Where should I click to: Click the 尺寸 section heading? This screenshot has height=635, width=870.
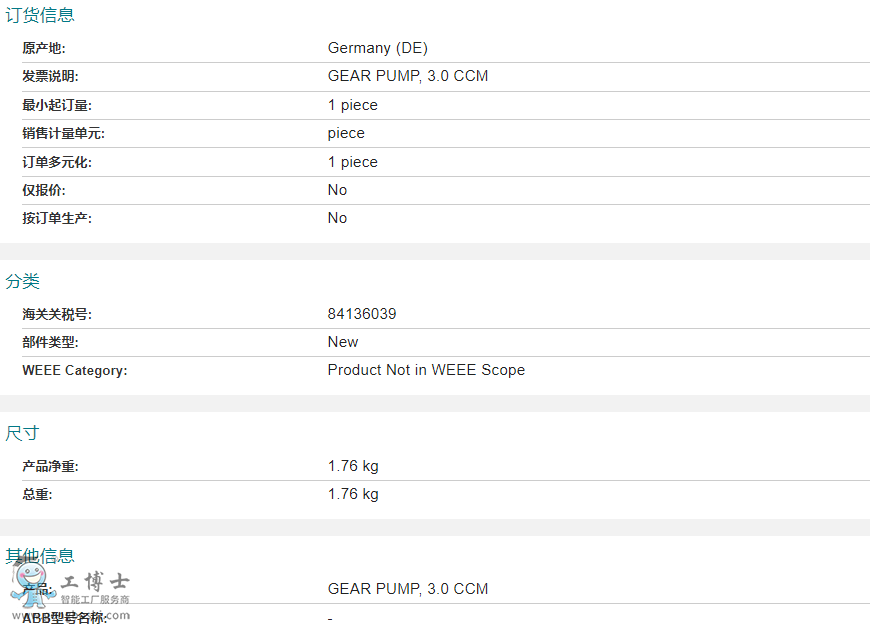pyautogui.click(x=22, y=433)
